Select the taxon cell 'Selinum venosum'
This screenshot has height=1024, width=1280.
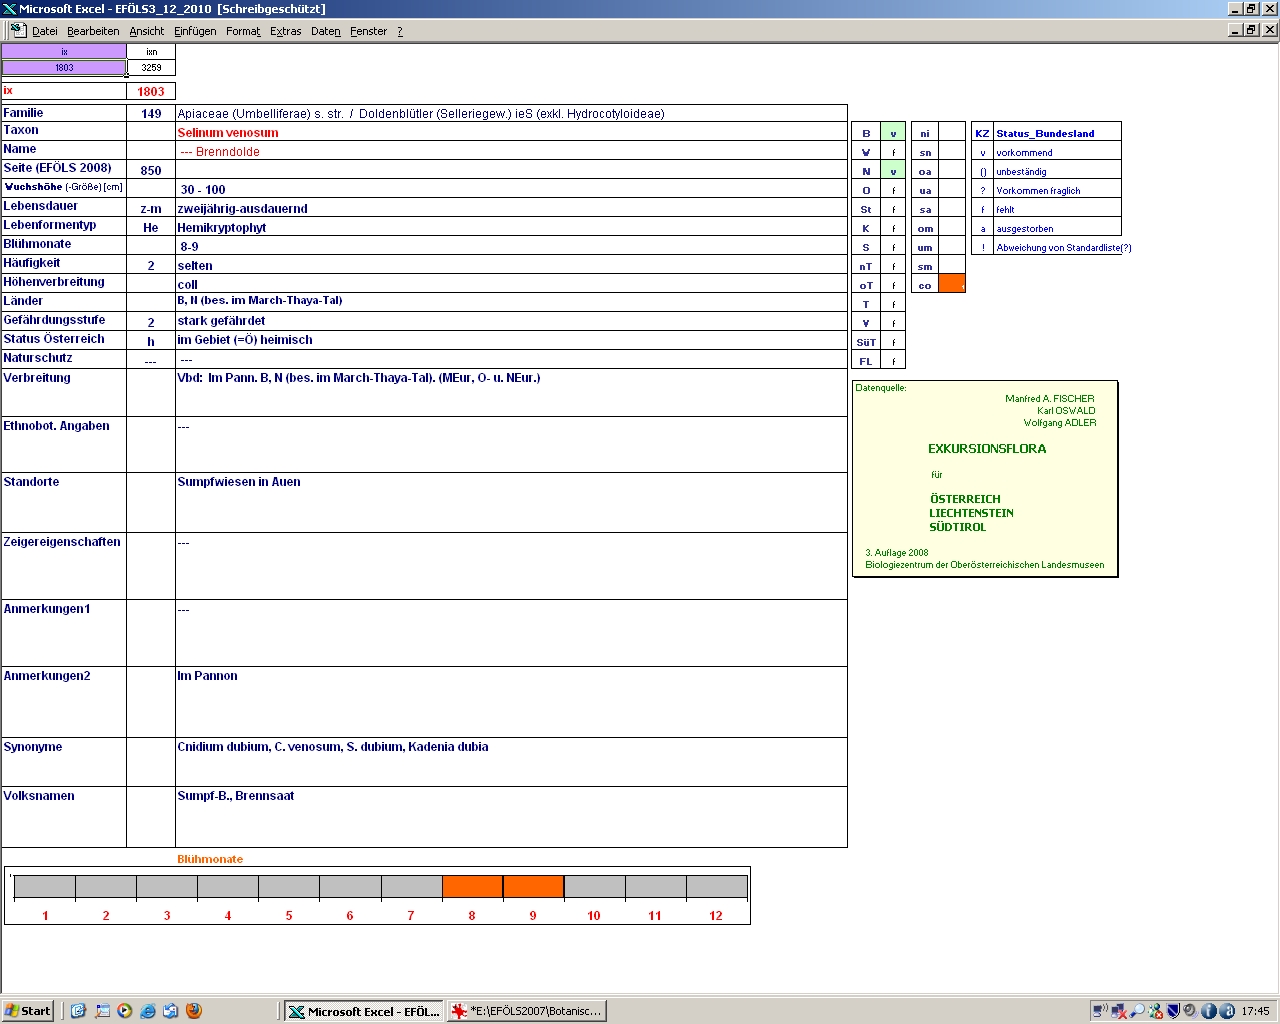[x=511, y=132]
